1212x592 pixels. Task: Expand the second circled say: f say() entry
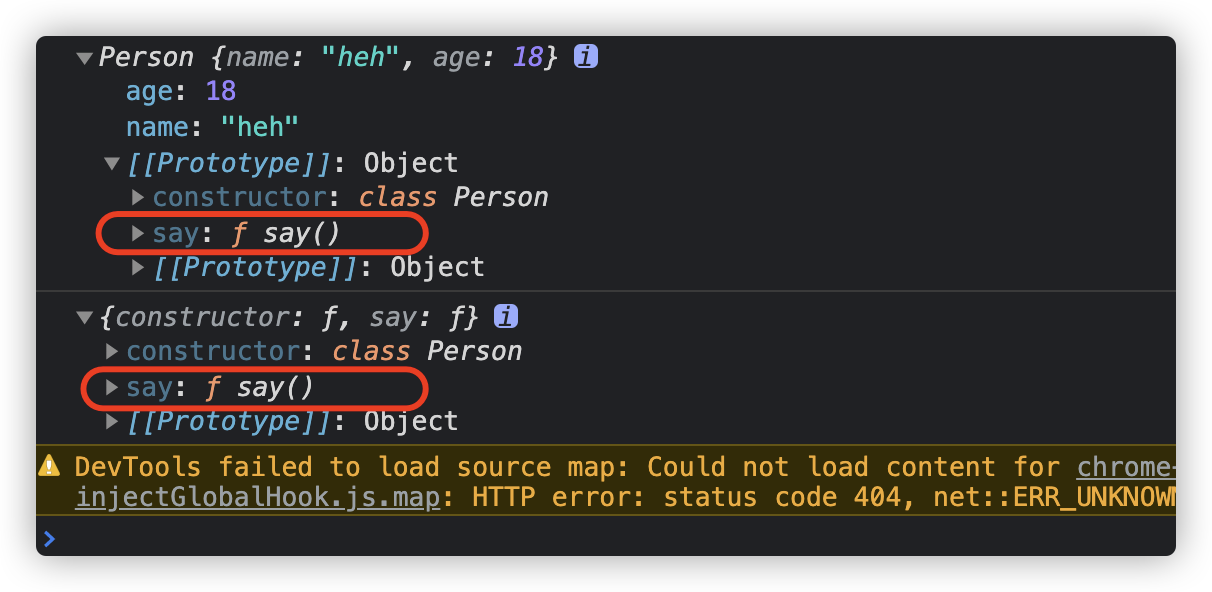(112, 387)
